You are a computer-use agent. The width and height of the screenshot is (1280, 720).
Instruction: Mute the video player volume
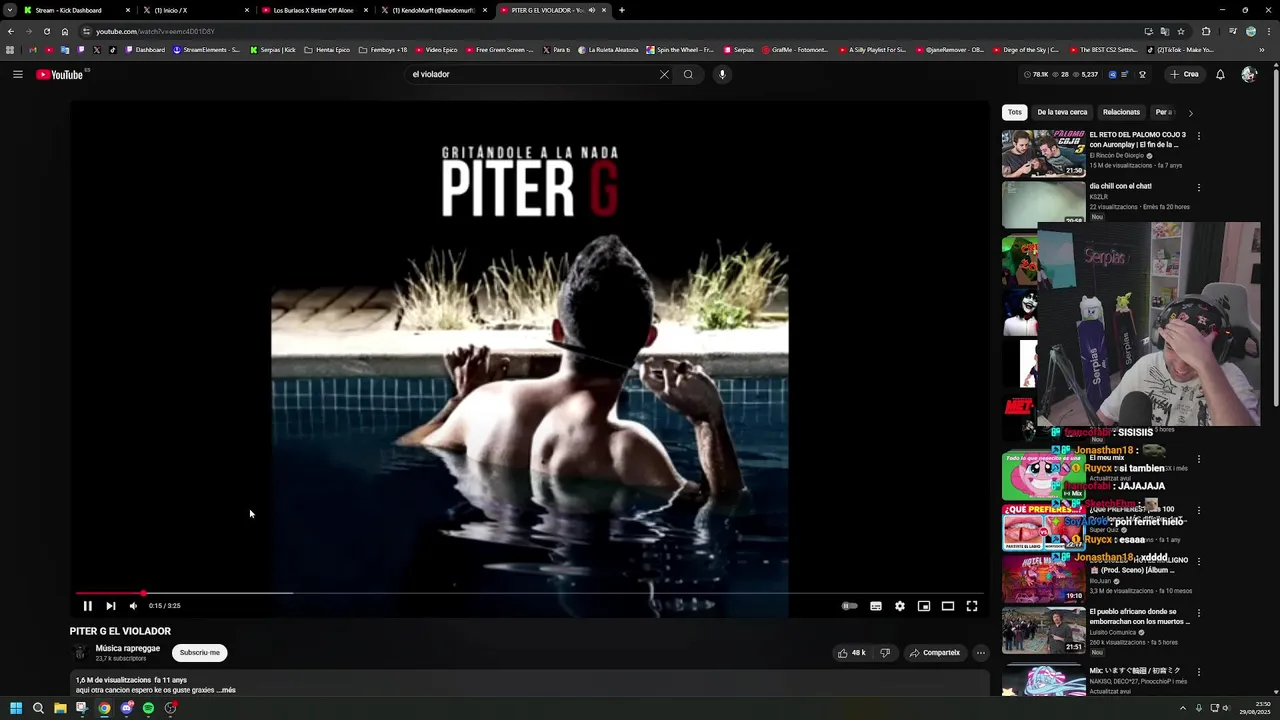pos(133,606)
